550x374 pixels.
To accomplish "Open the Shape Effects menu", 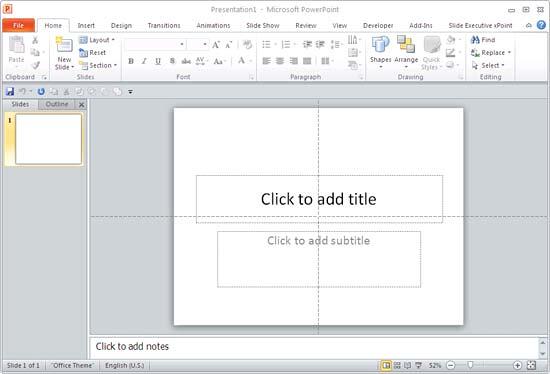I will click(452, 65).
